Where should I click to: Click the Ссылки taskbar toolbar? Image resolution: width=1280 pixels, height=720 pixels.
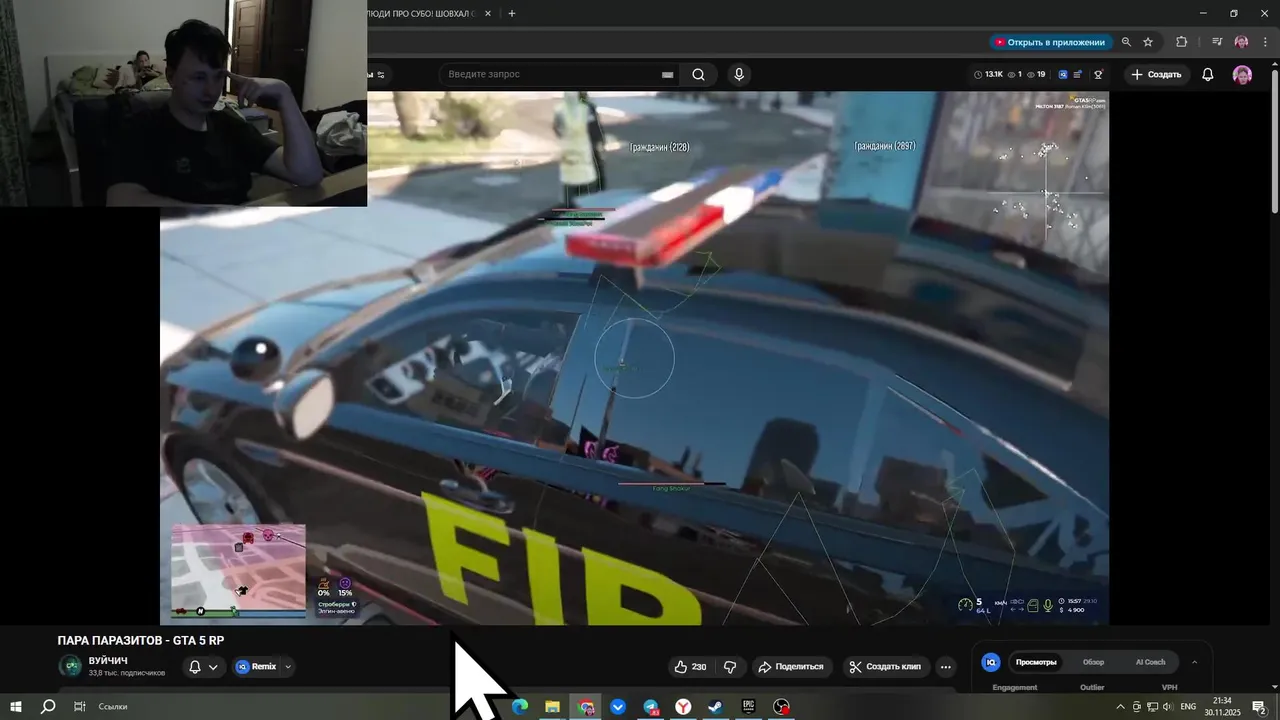pyautogui.click(x=113, y=707)
